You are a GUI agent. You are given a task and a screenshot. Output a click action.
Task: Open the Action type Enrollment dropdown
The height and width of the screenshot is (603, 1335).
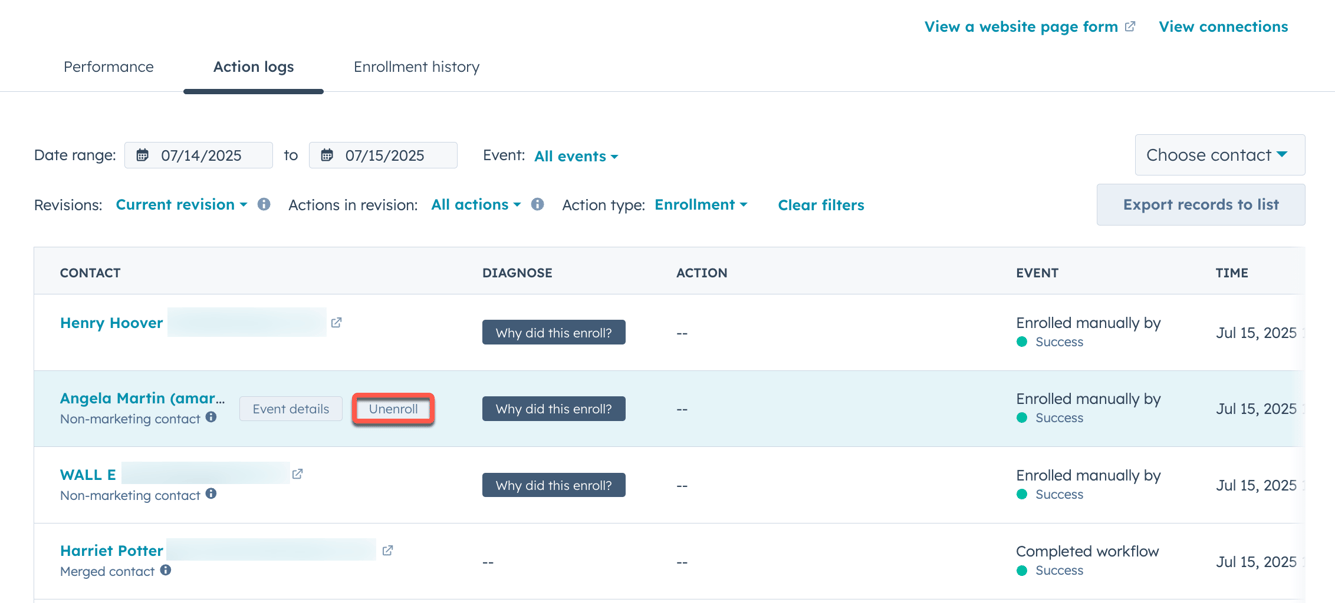point(701,204)
